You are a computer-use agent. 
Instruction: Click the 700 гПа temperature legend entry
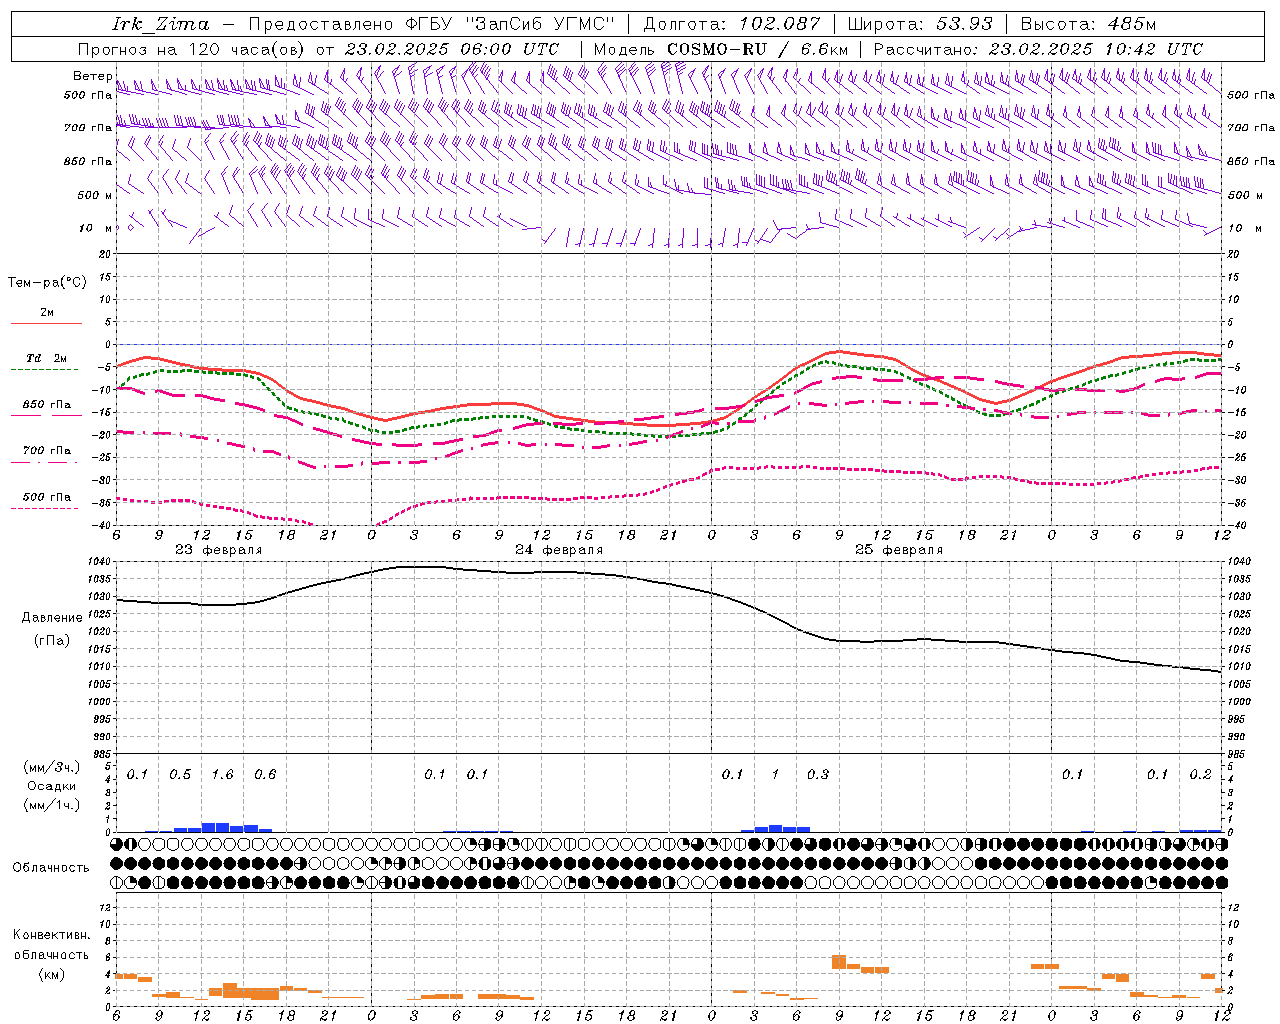pyautogui.click(x=47, y=451)
